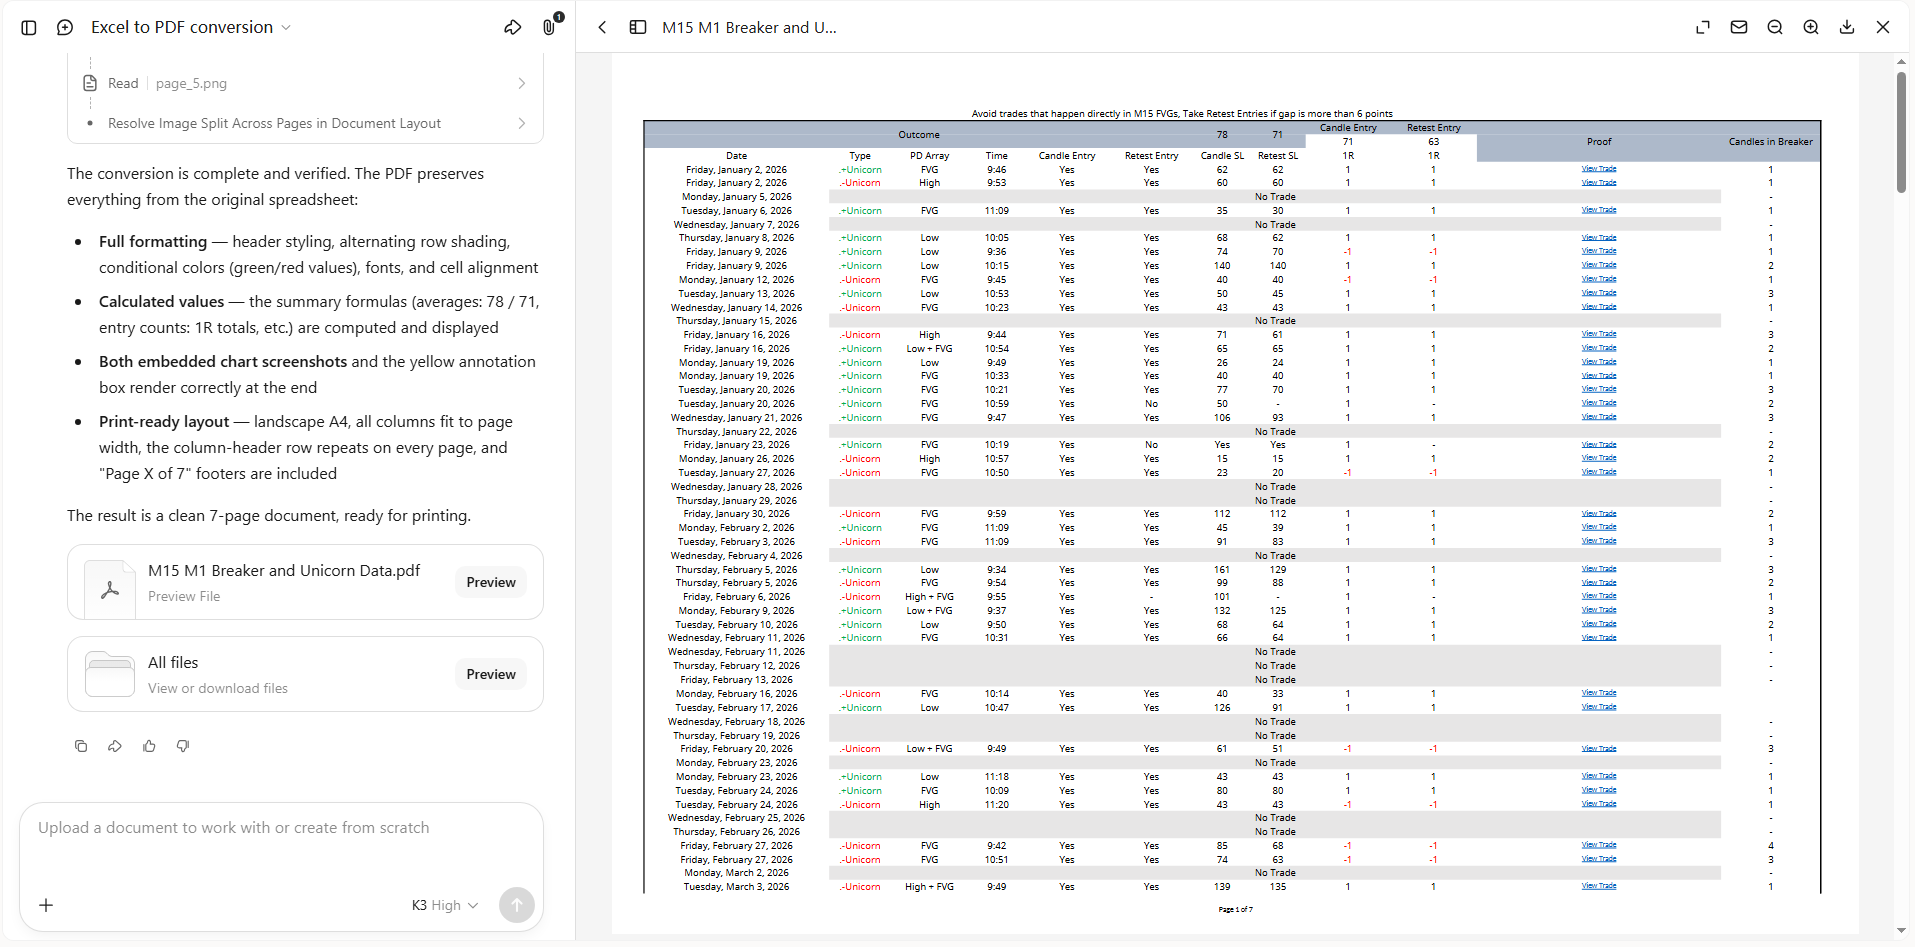Preview the M15 M1 Breaker PDF file
This screenshot has width=1915, height=947.
pyautogui.click(x=491, y=582)
